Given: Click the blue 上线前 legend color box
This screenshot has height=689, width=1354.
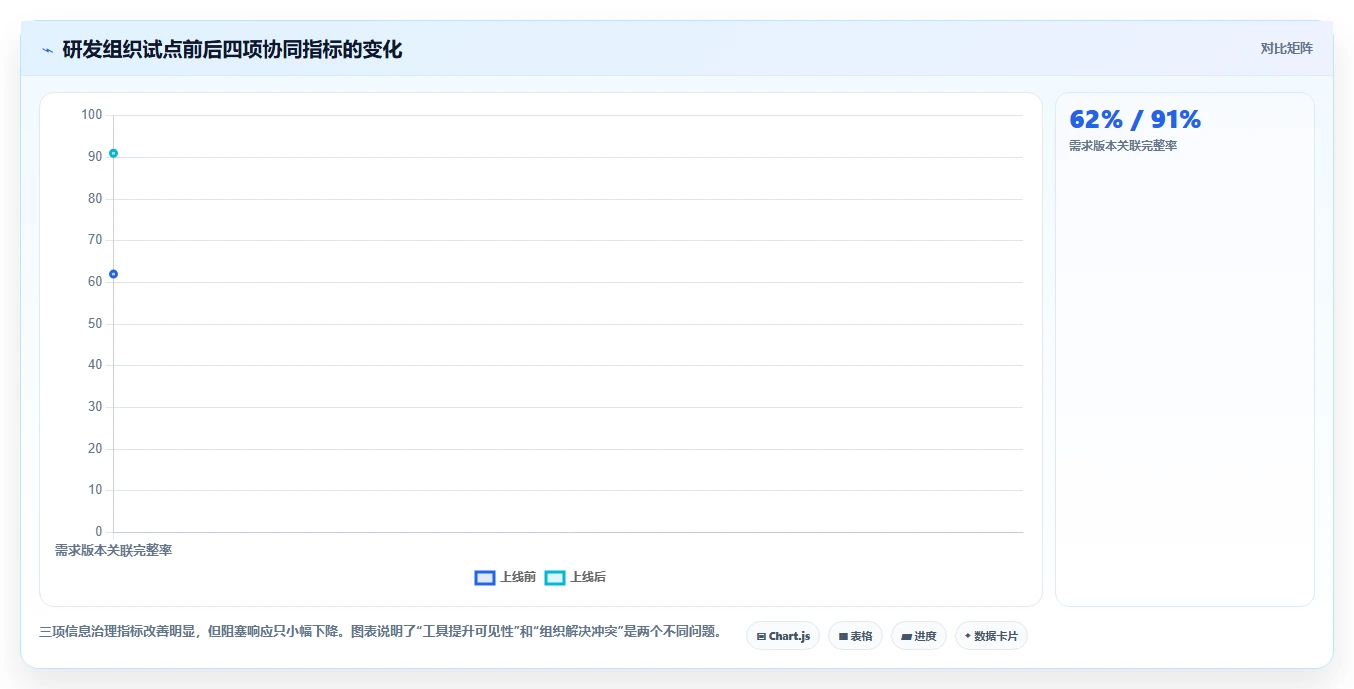Looking at the screenshot, I should 485,578.
